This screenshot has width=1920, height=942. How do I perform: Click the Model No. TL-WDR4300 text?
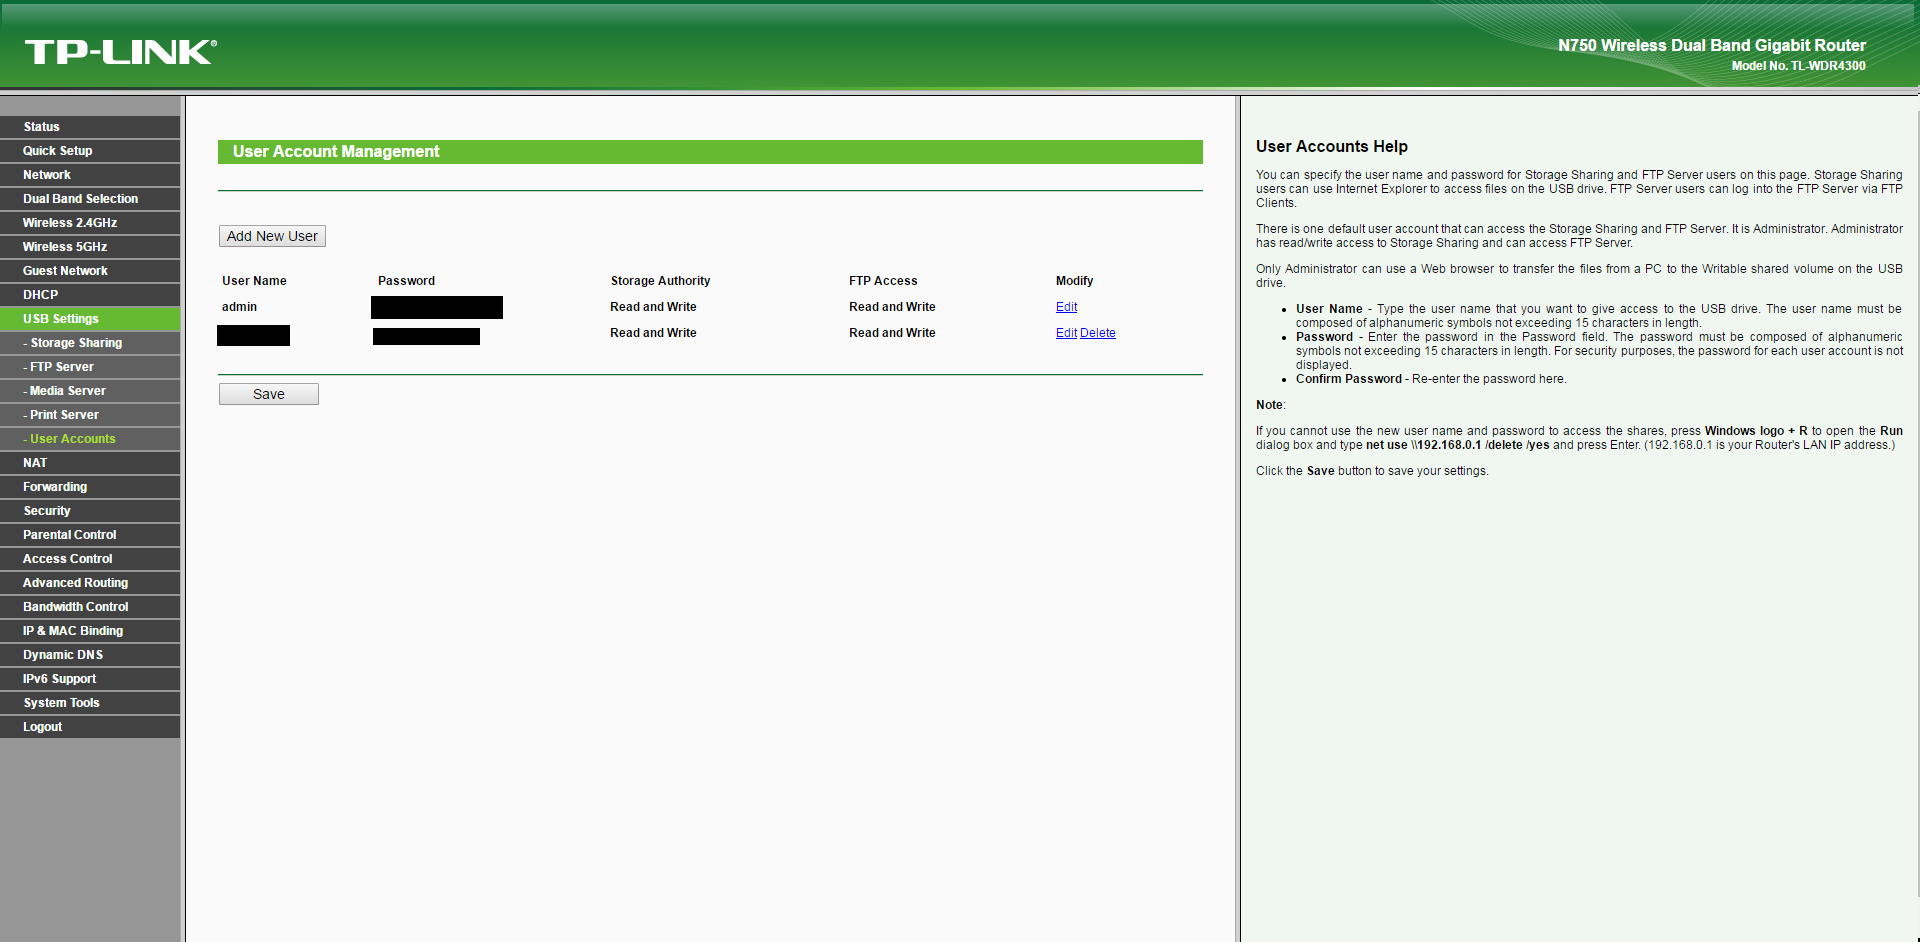pos(1798,66)
